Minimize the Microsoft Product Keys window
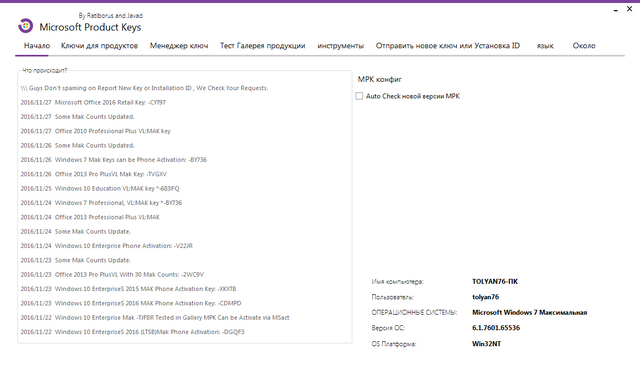 tap(616, 10)
